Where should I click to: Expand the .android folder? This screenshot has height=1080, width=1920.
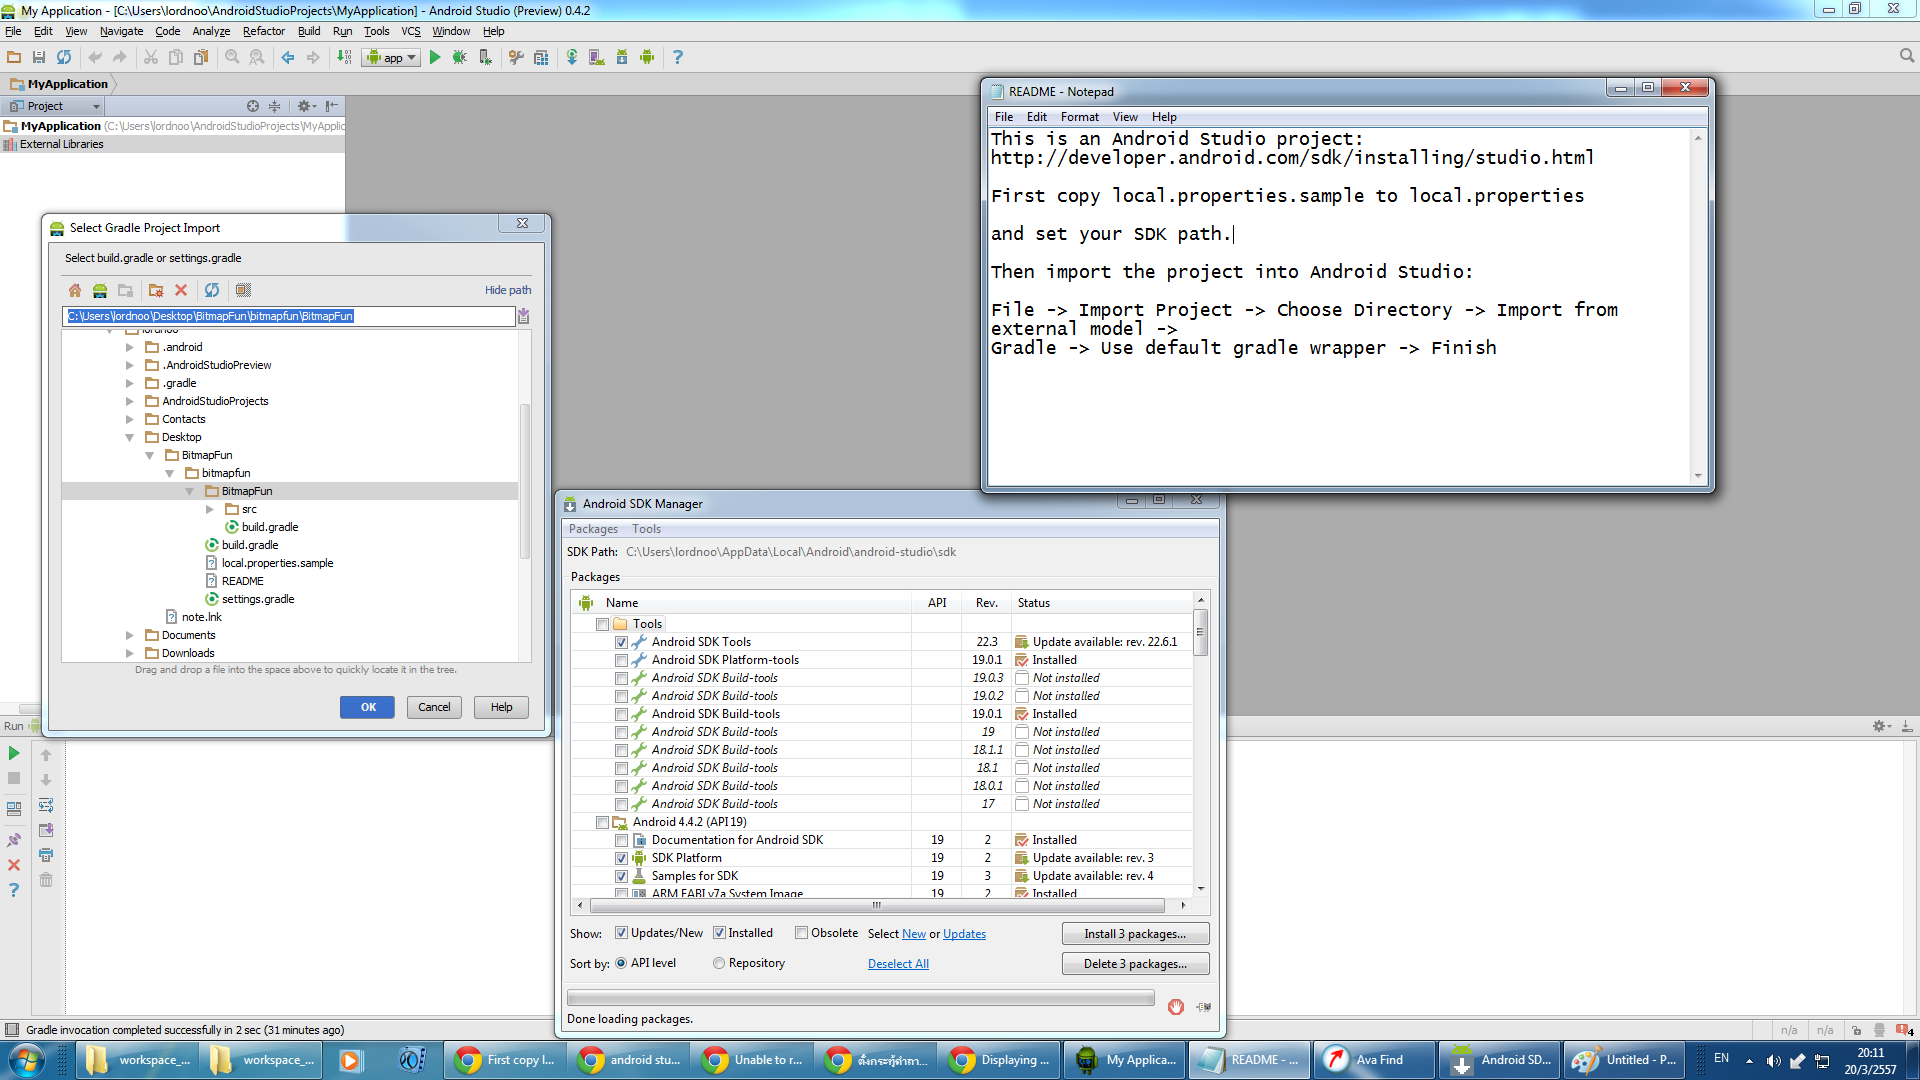130,347
